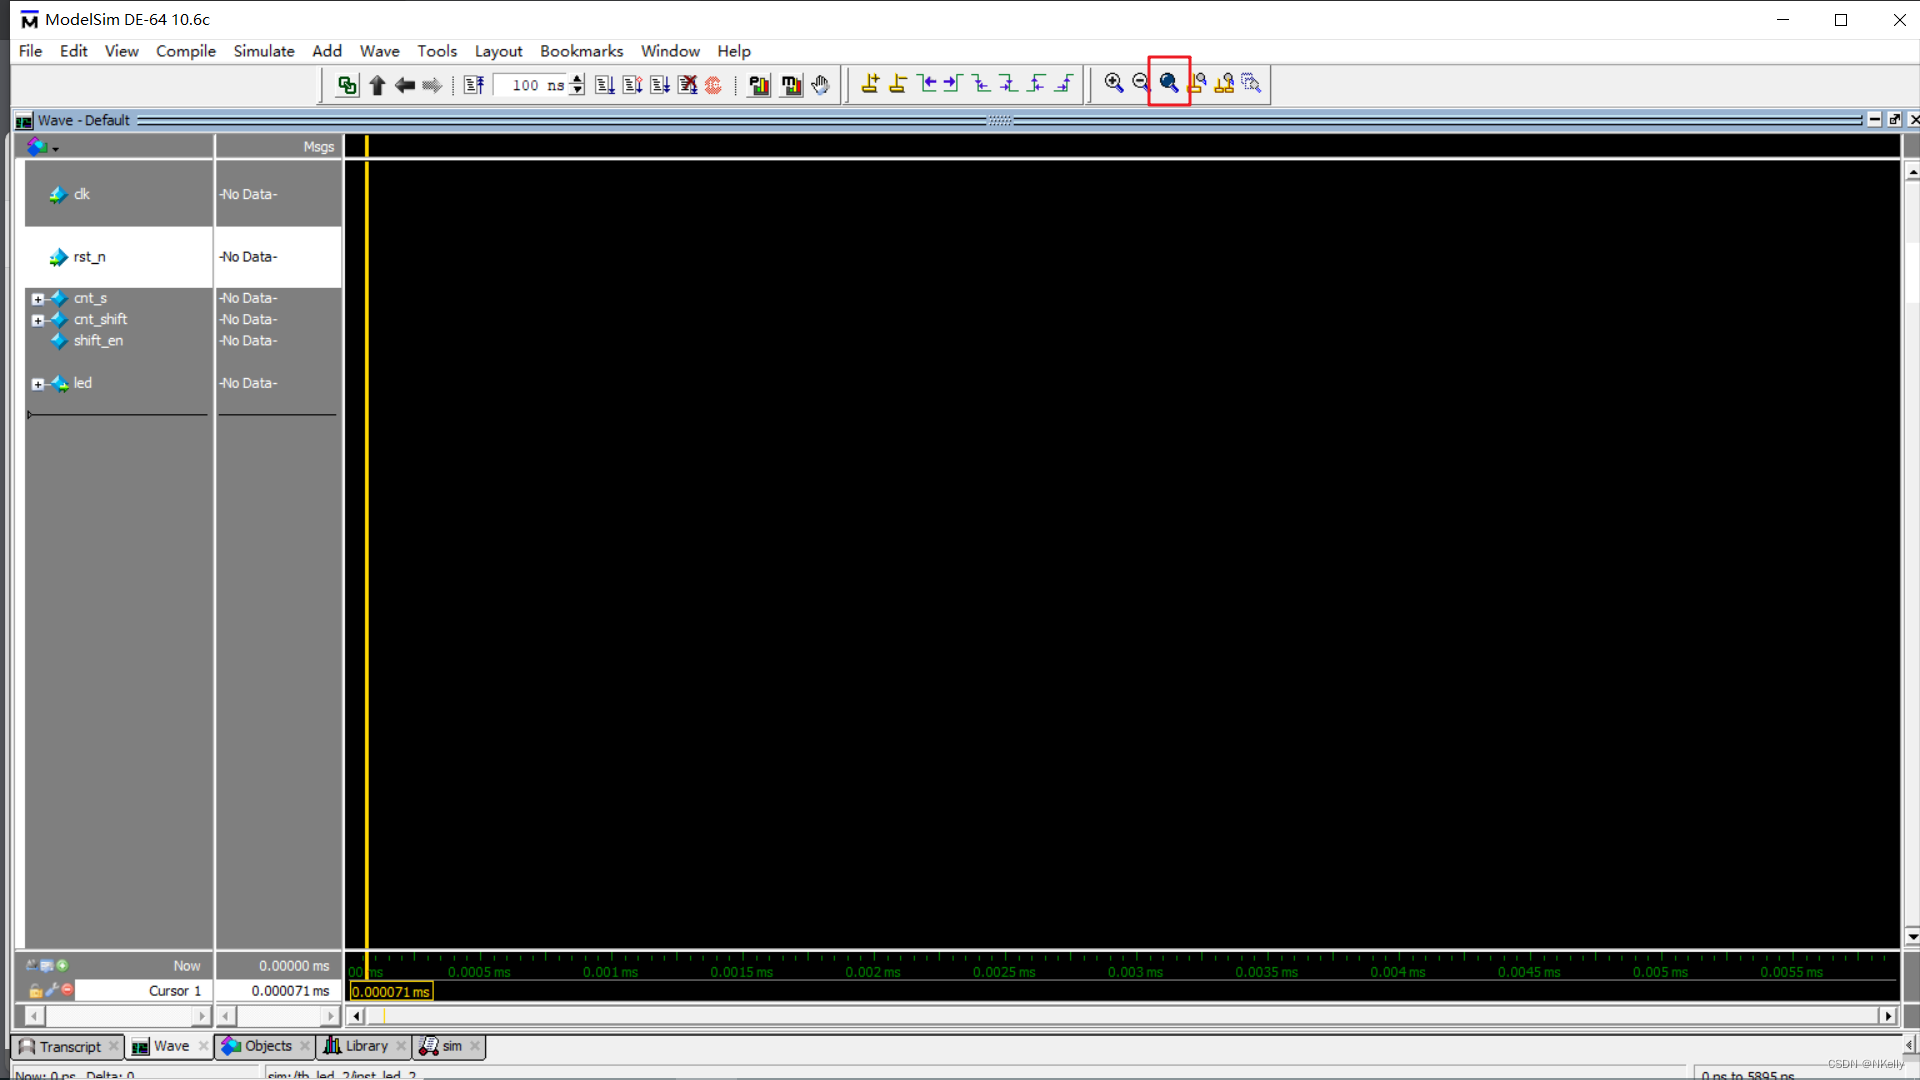Image resolution: width=1920 pixels, height=1080 pixels.
Task: Click the red Remove Cursor icon
Action: click(68, 989)
